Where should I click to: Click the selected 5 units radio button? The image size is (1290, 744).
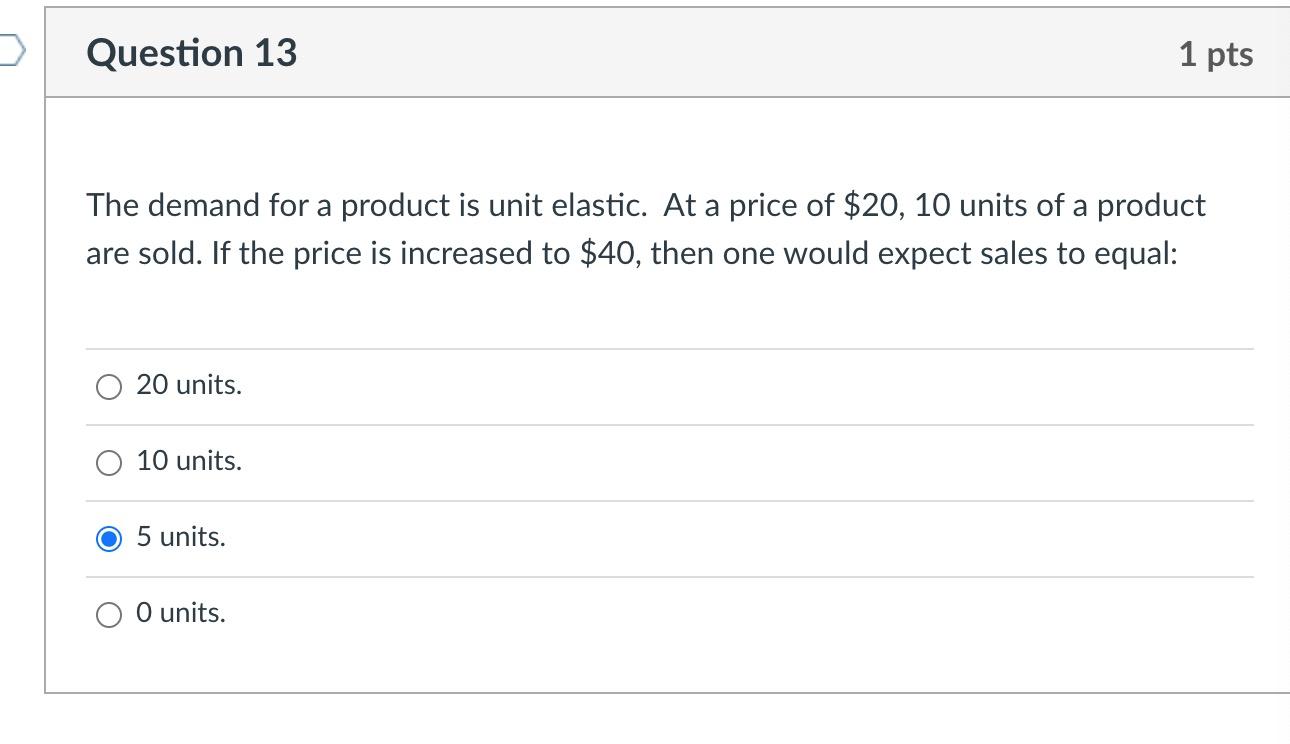109,539
